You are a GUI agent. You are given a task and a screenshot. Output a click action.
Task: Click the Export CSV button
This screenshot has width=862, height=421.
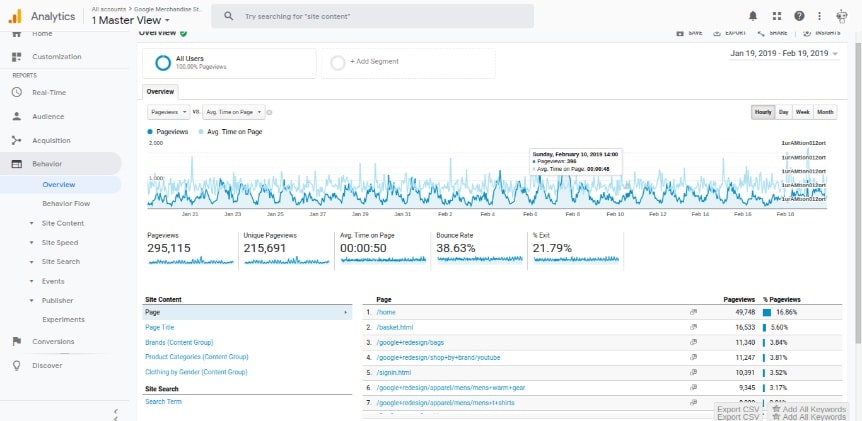[x=738, y=409]
